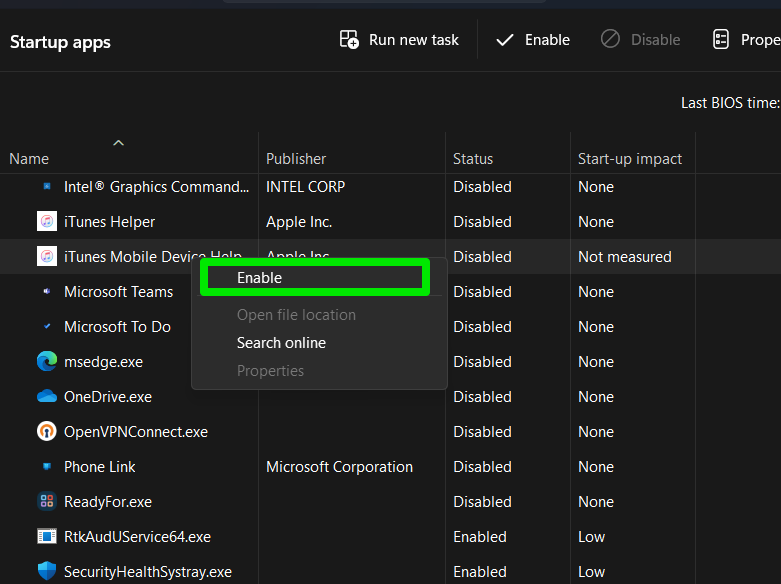Click the Run new task icon

[349, 39]
